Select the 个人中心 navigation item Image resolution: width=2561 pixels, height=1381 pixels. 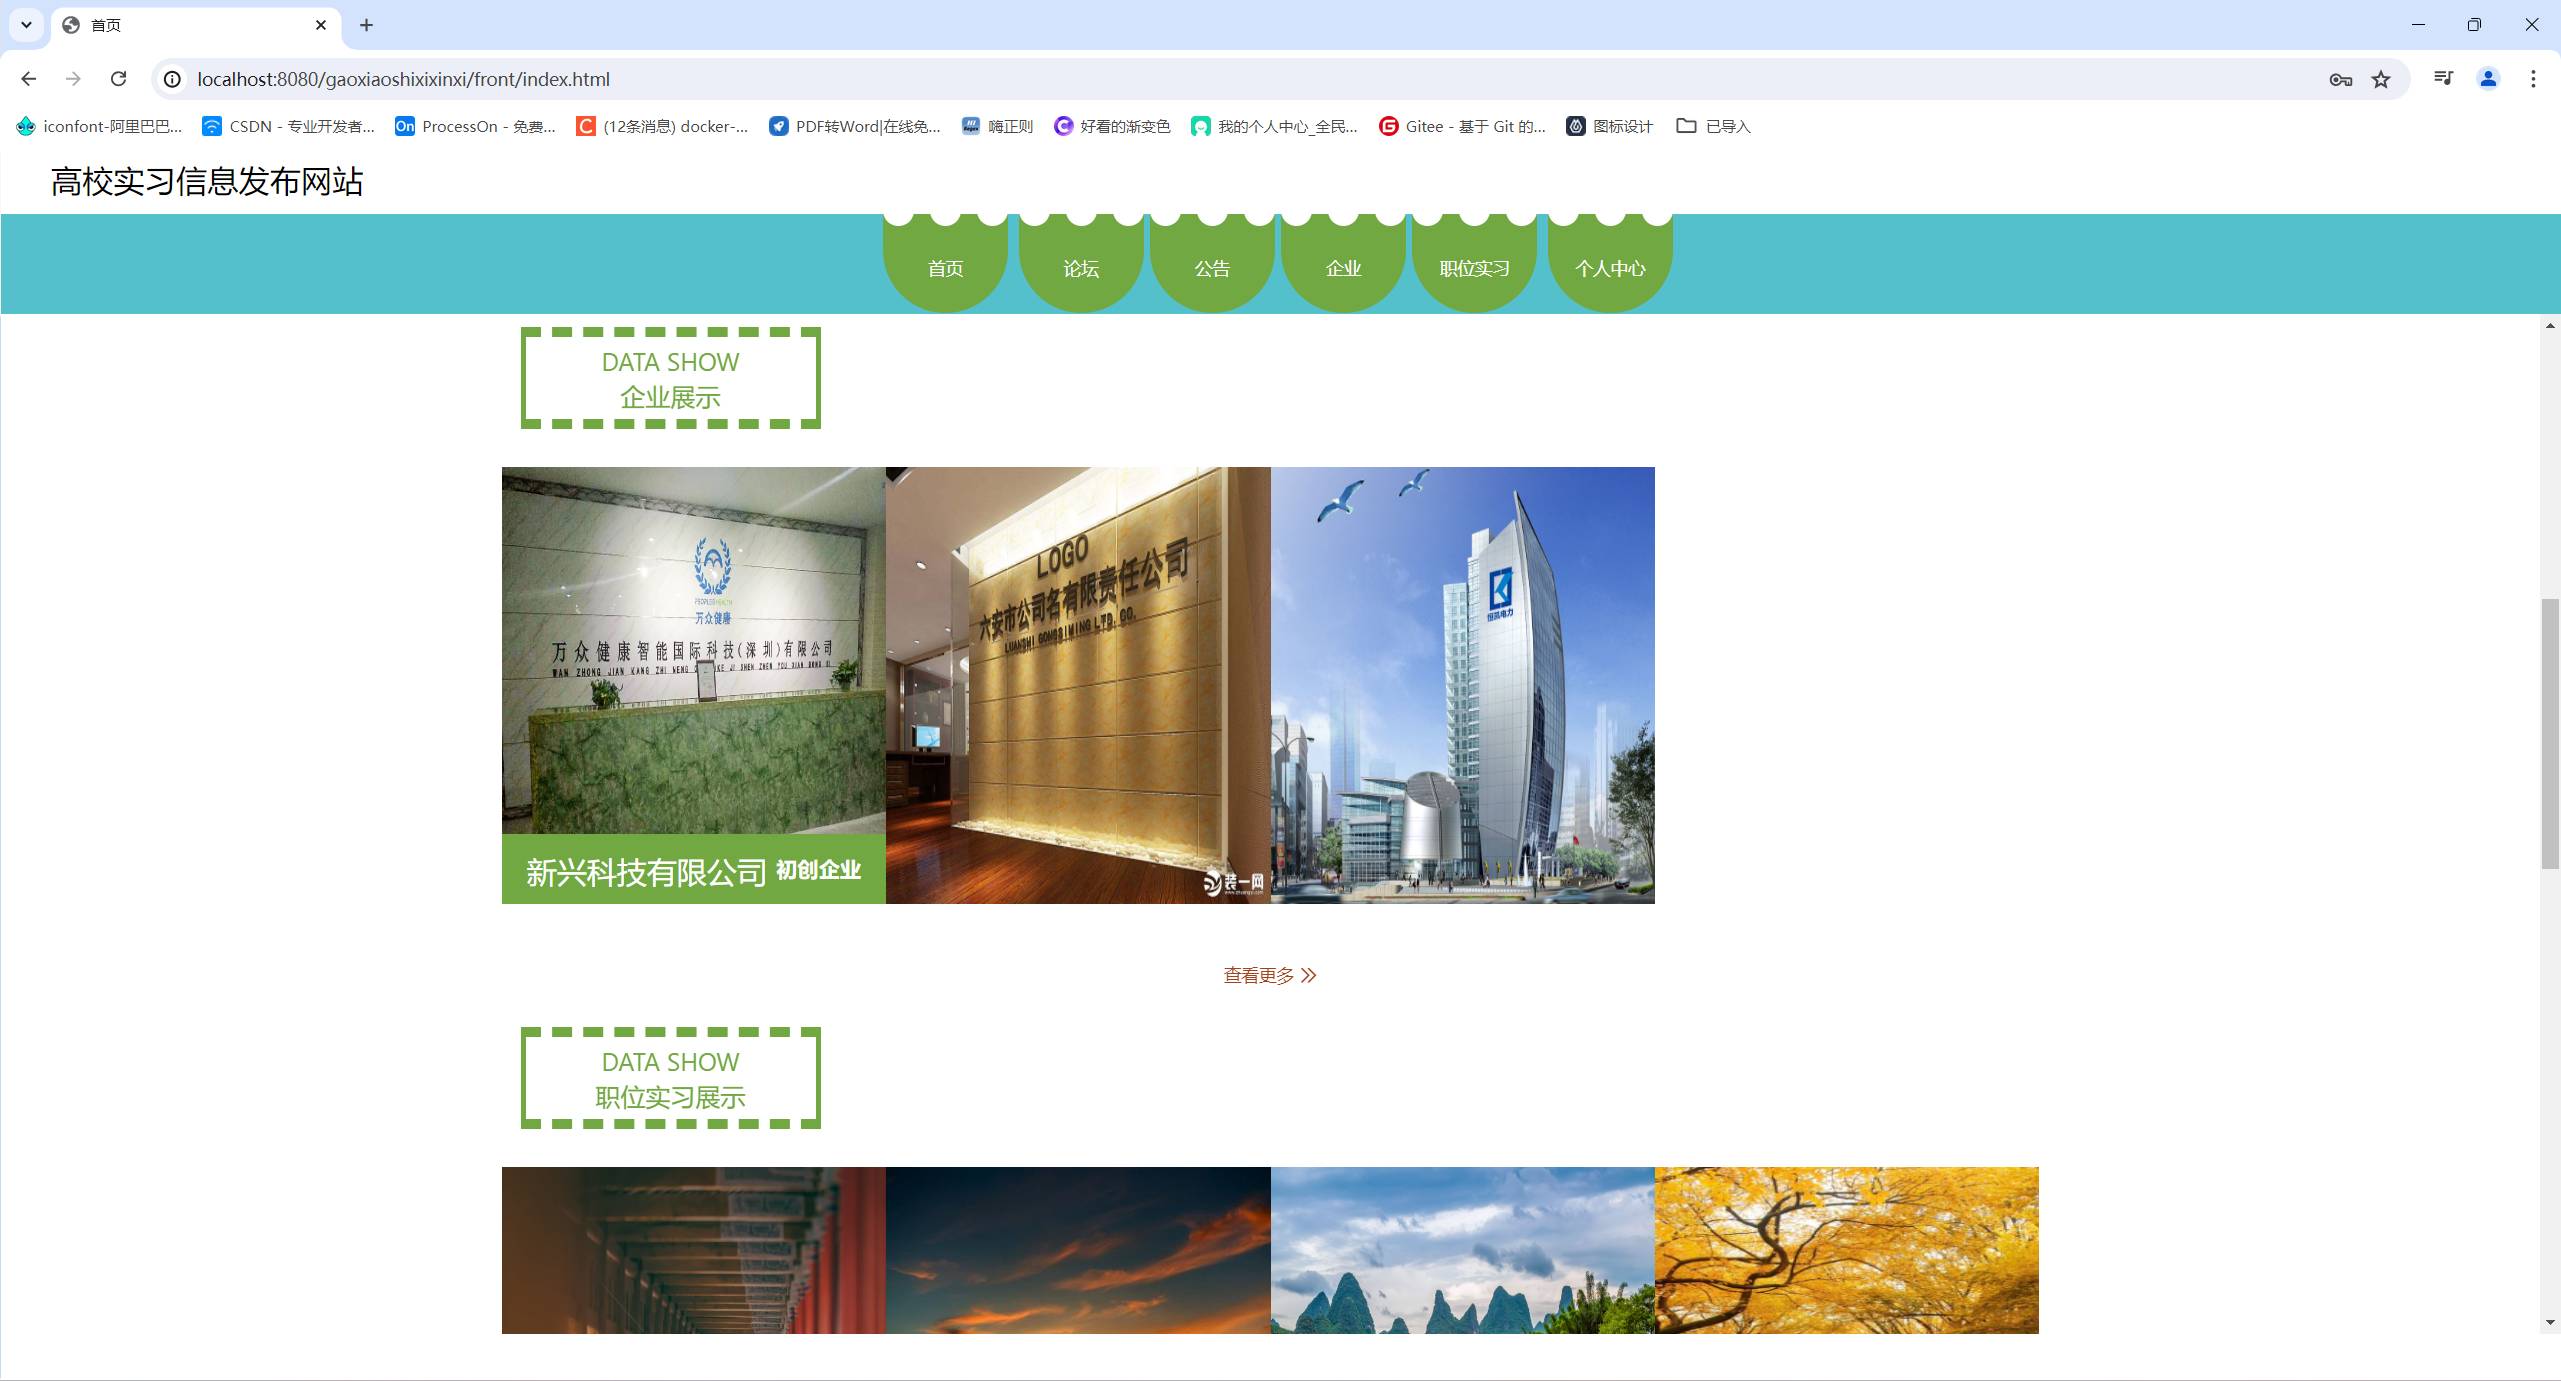point(1609,268)
